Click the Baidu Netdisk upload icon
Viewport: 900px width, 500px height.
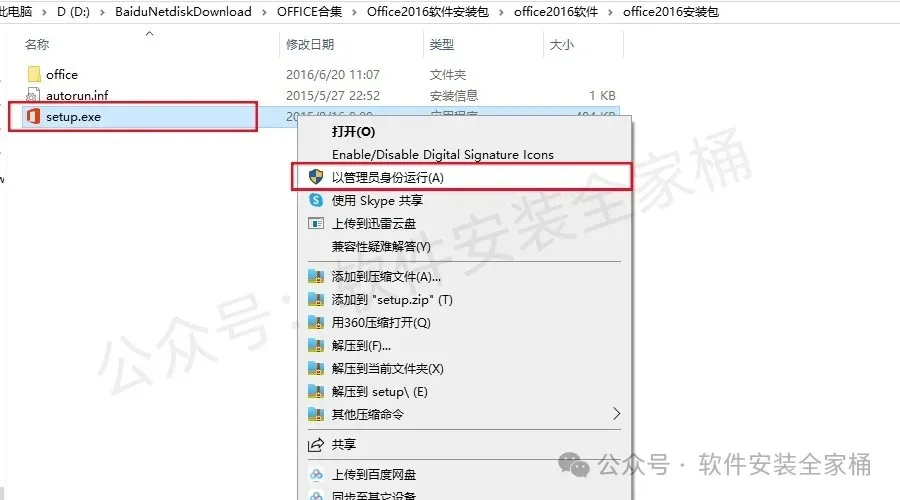316,475
